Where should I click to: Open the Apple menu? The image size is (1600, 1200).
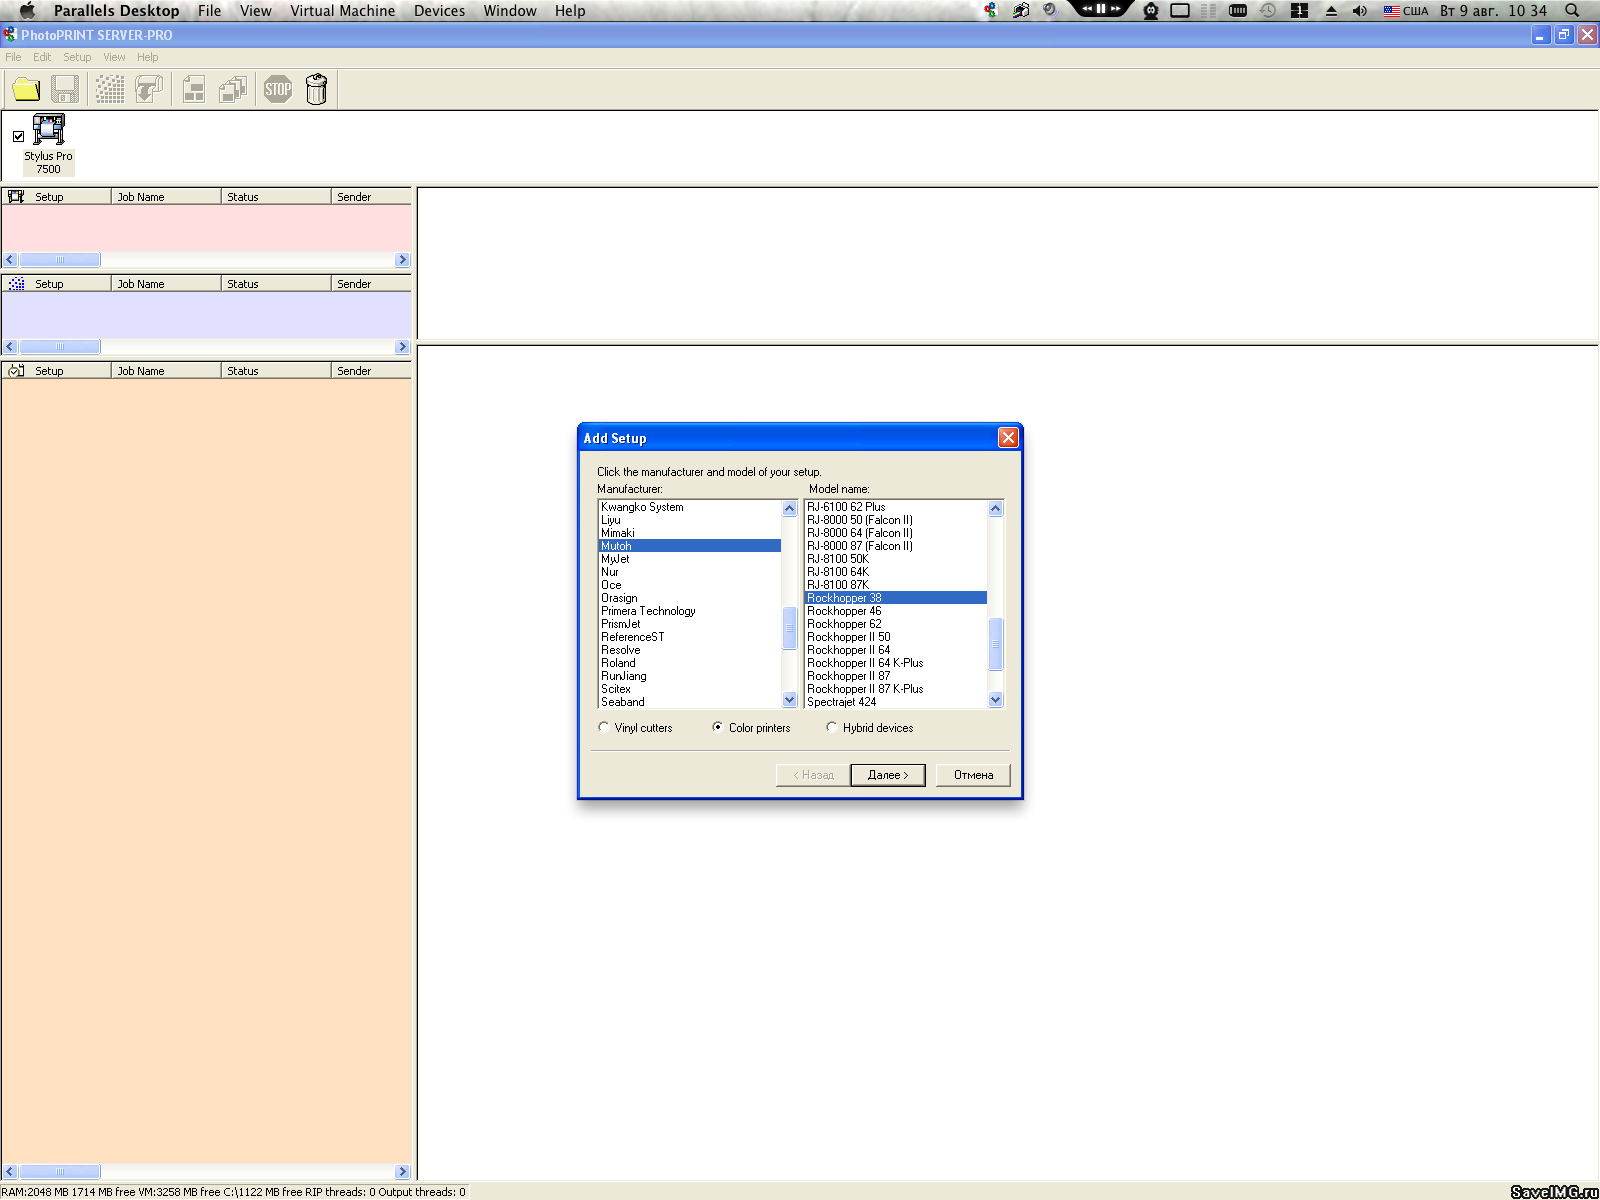(x=27, y=11)
